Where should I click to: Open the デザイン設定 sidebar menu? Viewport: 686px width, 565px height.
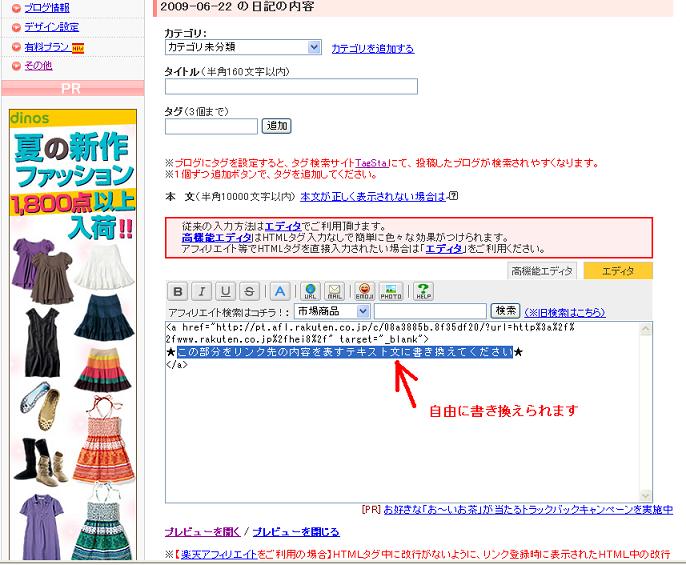52,27
